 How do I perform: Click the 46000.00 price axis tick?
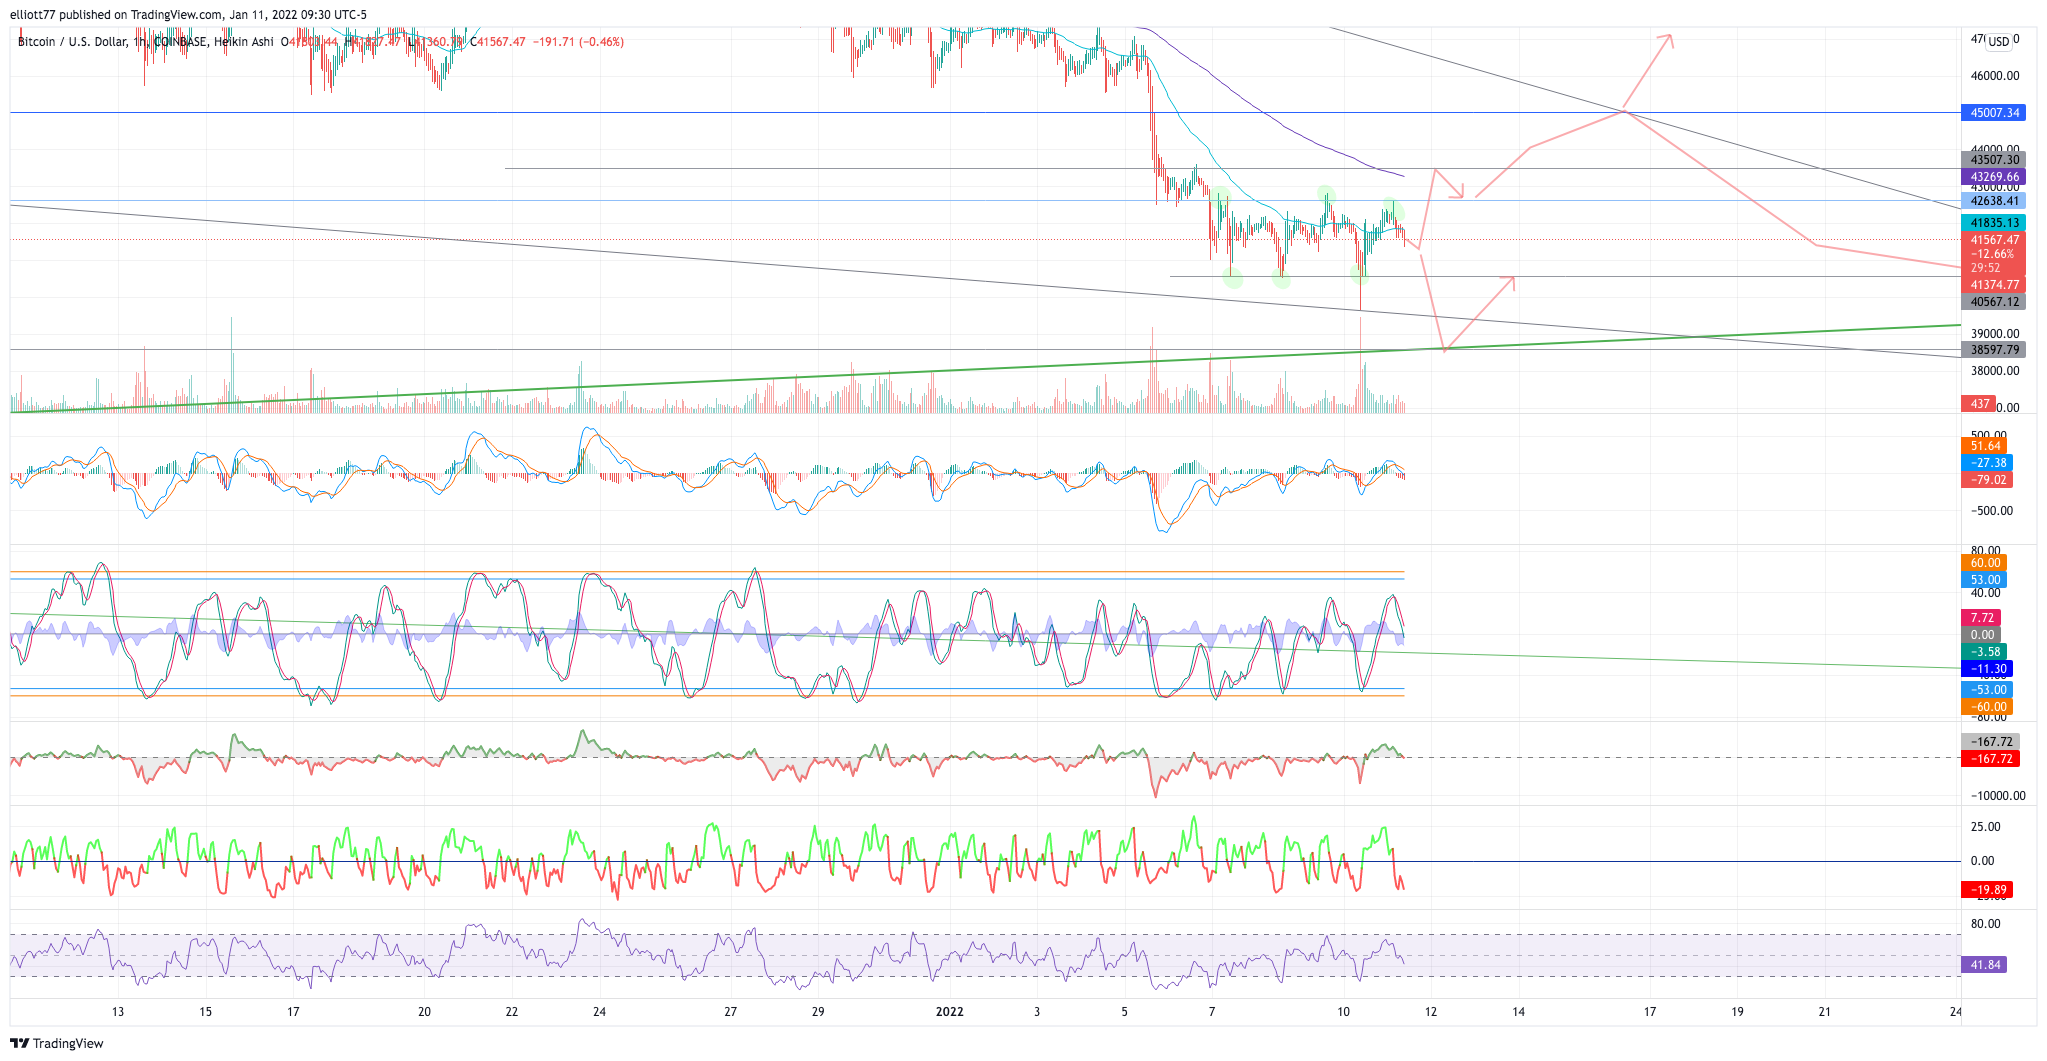(1995, 76)
